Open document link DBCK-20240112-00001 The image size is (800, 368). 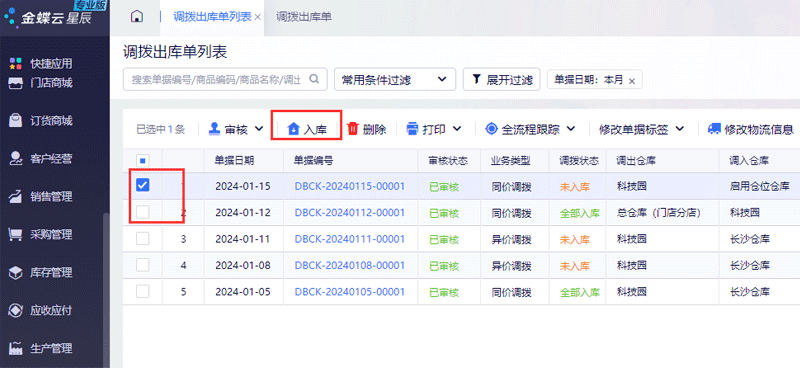[x=349, y=213]
